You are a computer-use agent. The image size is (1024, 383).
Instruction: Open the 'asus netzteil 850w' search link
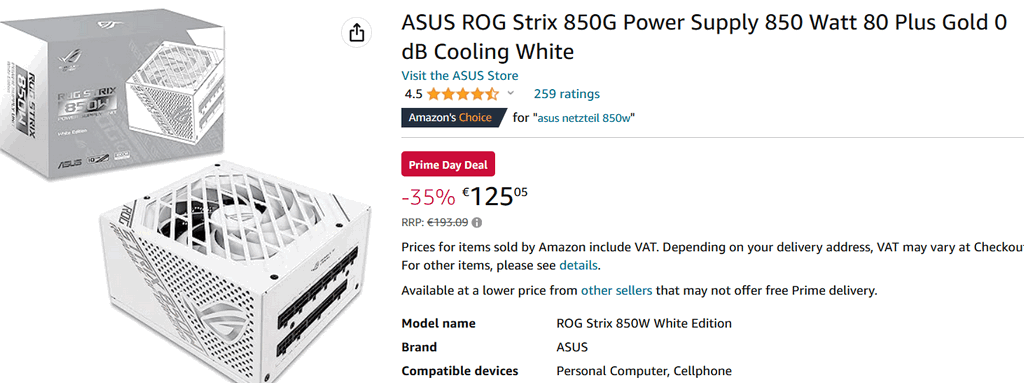click(x=584, y=118)
